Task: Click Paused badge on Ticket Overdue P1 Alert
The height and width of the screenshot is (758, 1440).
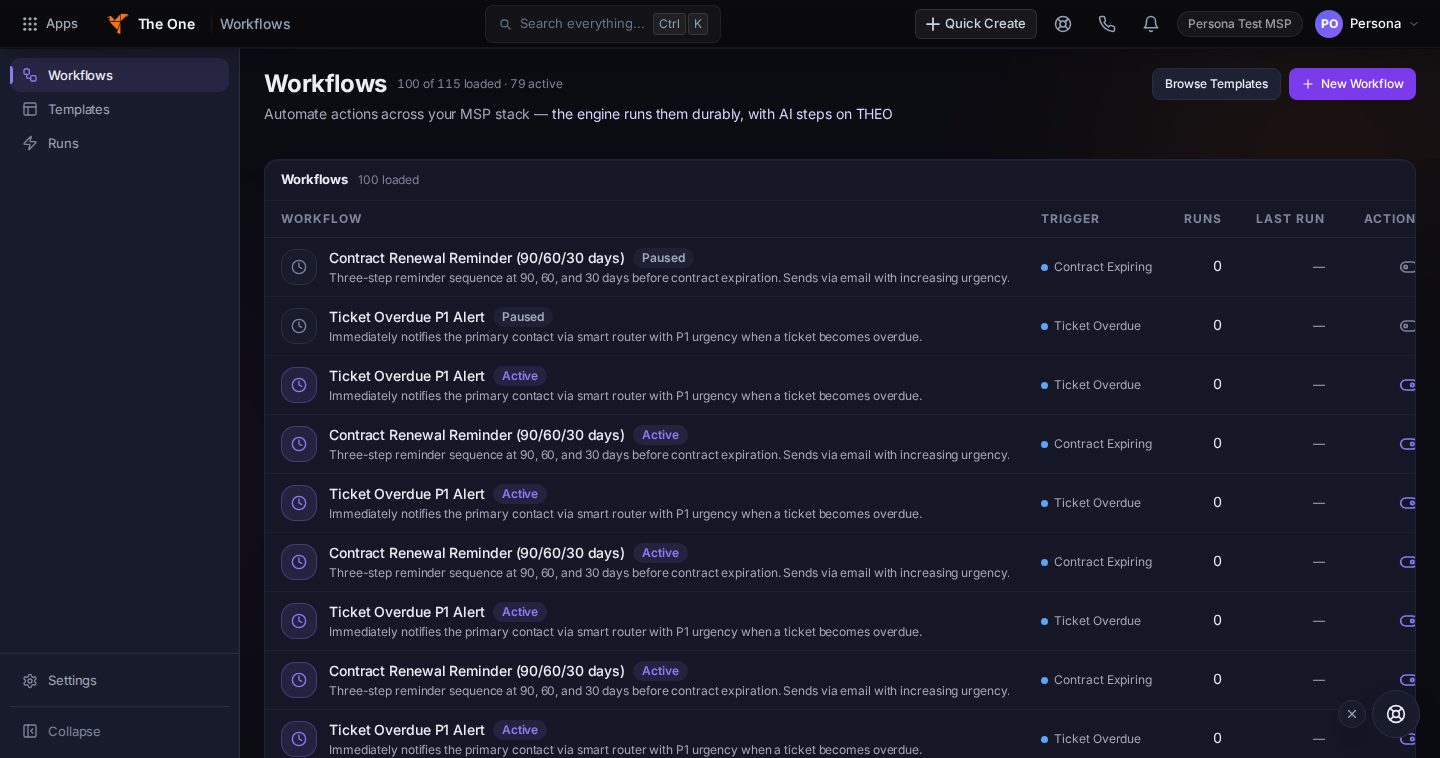Action: (523, 317)
